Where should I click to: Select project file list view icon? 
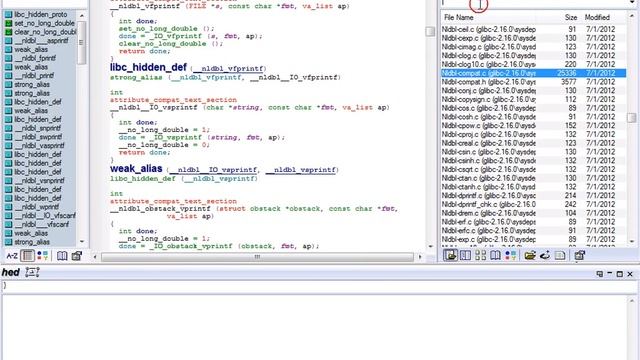450,256
